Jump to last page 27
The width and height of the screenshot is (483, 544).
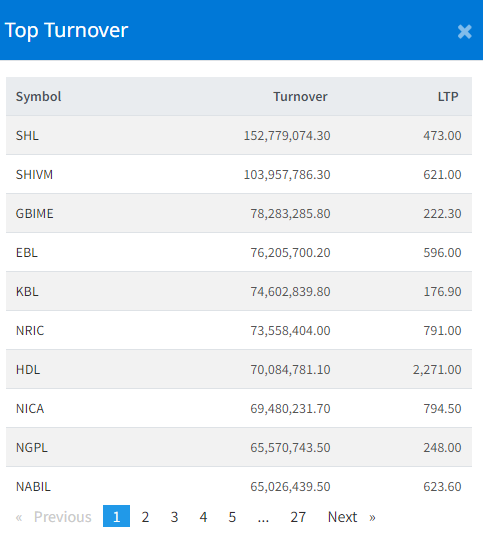coord(298,517)
